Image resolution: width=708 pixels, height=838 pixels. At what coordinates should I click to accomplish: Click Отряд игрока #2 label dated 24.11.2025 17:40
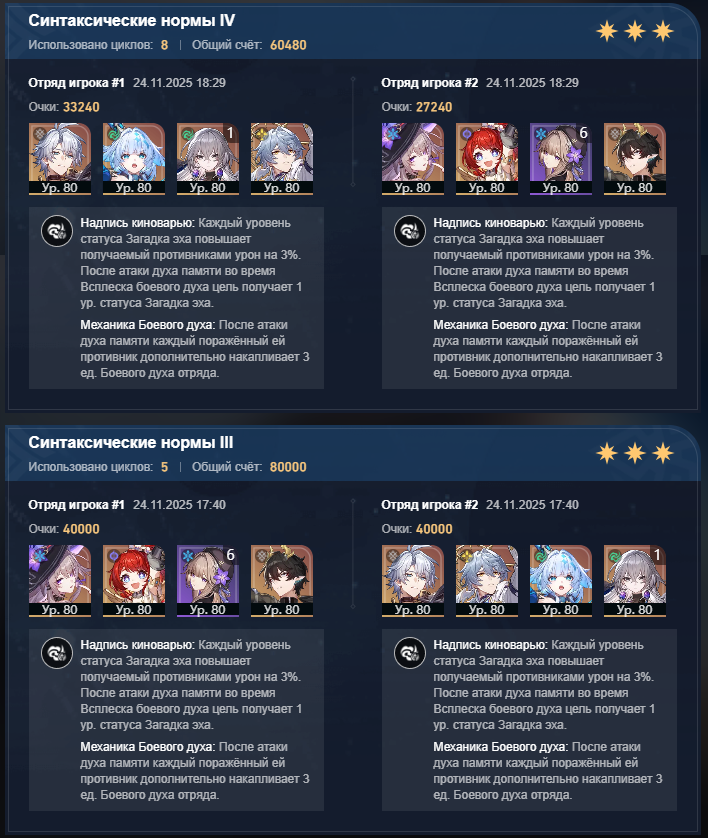(430, 505)
